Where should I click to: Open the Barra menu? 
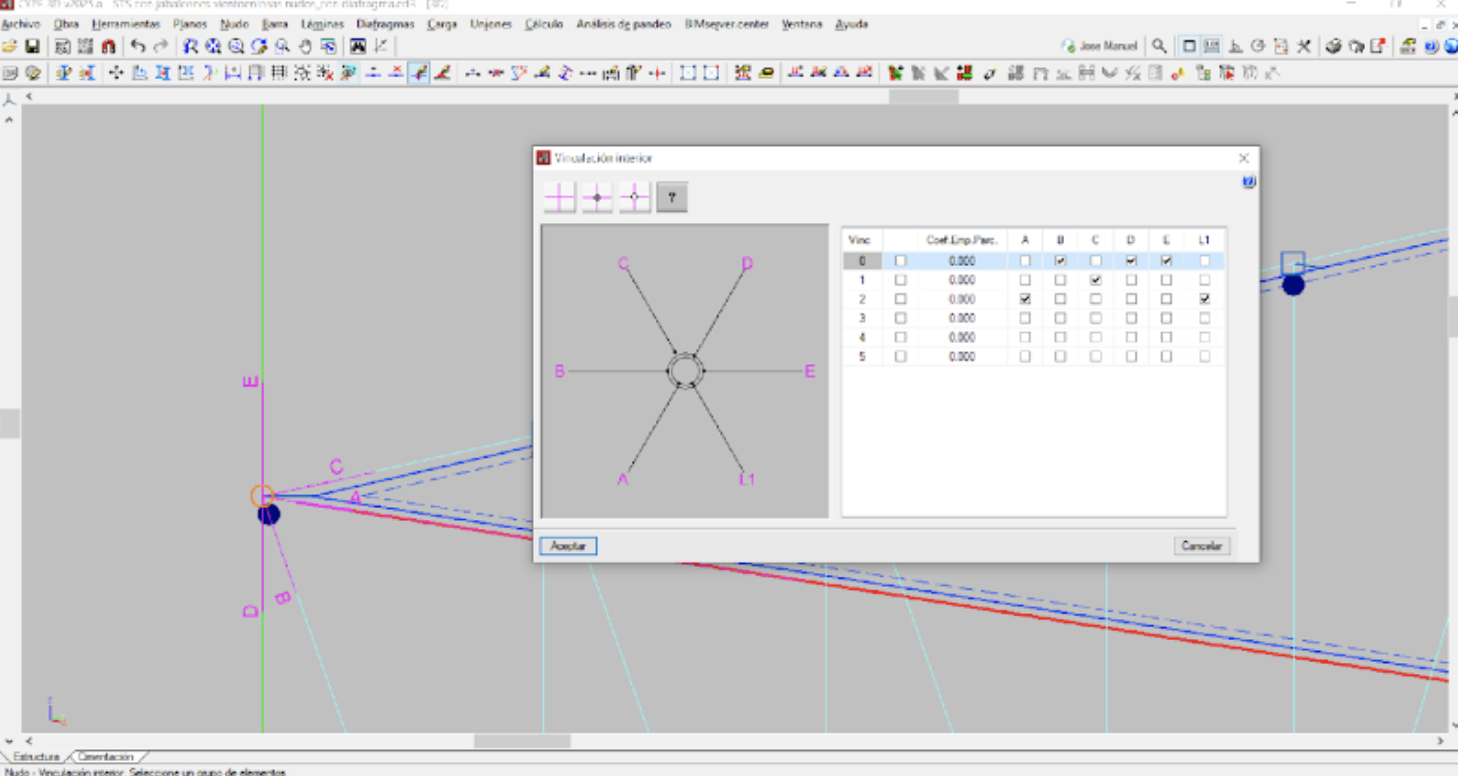(x=274, y=24)
